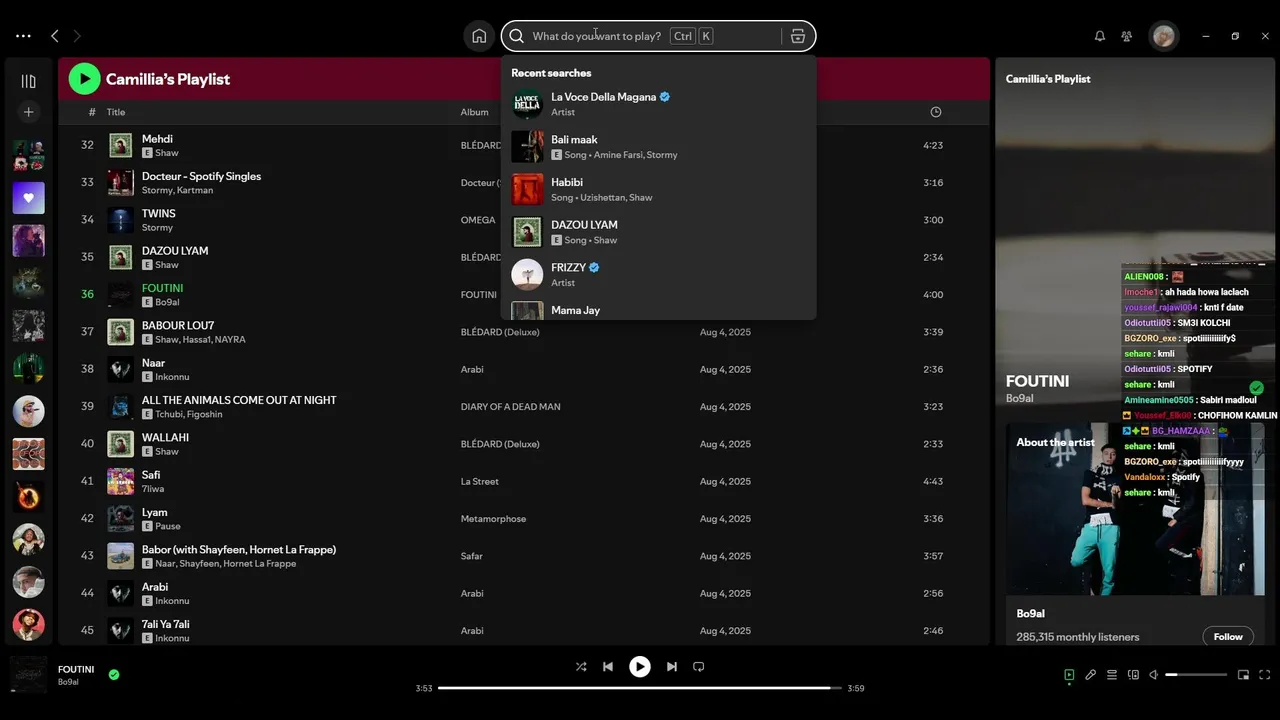
Task: Open artist link Figoshin
Action: tap(204, 414)
